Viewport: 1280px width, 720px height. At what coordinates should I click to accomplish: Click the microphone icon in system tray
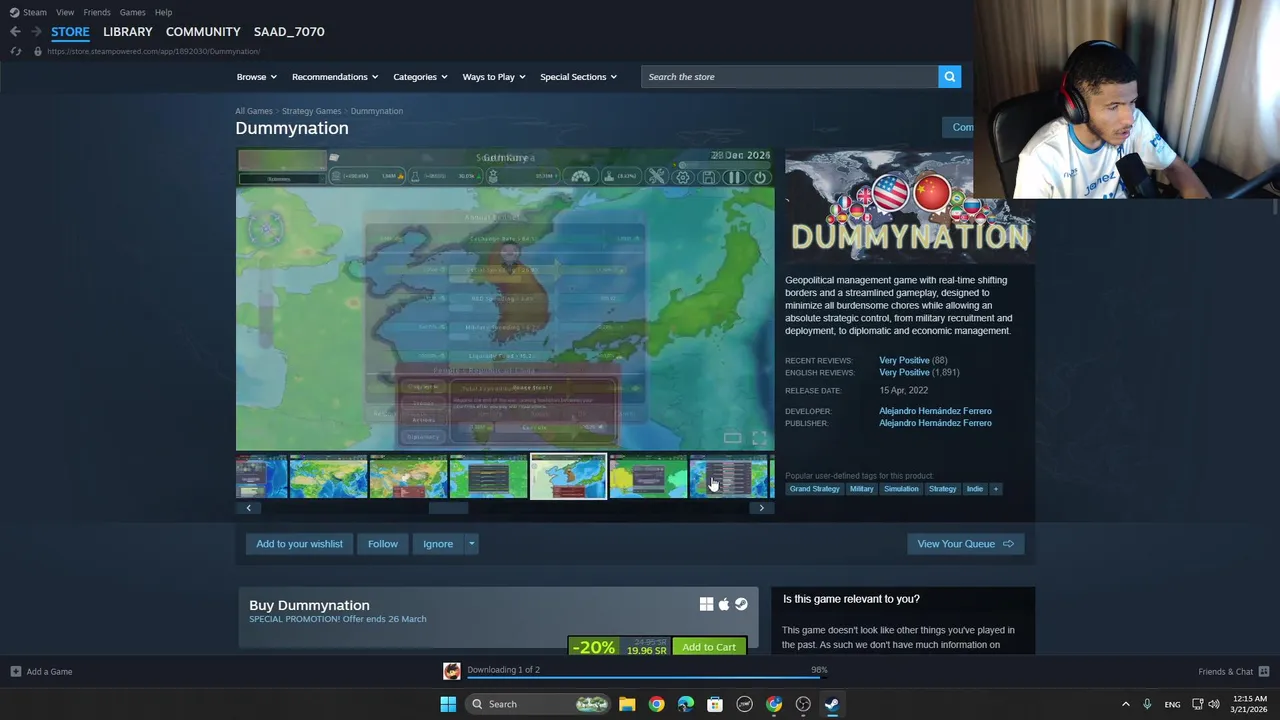[1147, 704]
